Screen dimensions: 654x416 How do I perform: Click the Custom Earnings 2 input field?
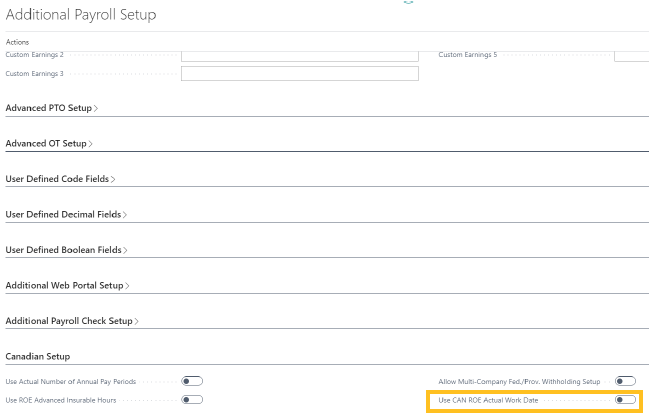tap(299, 56)
